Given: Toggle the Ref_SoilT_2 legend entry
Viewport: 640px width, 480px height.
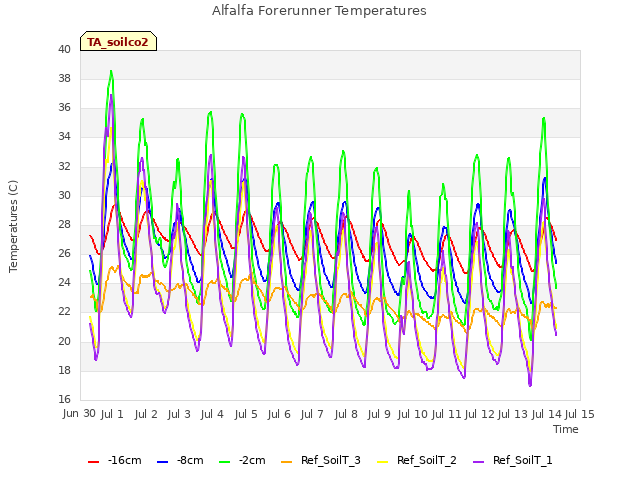Looking at the screenshot, I should pyautogui.click(x=417, y=460).
